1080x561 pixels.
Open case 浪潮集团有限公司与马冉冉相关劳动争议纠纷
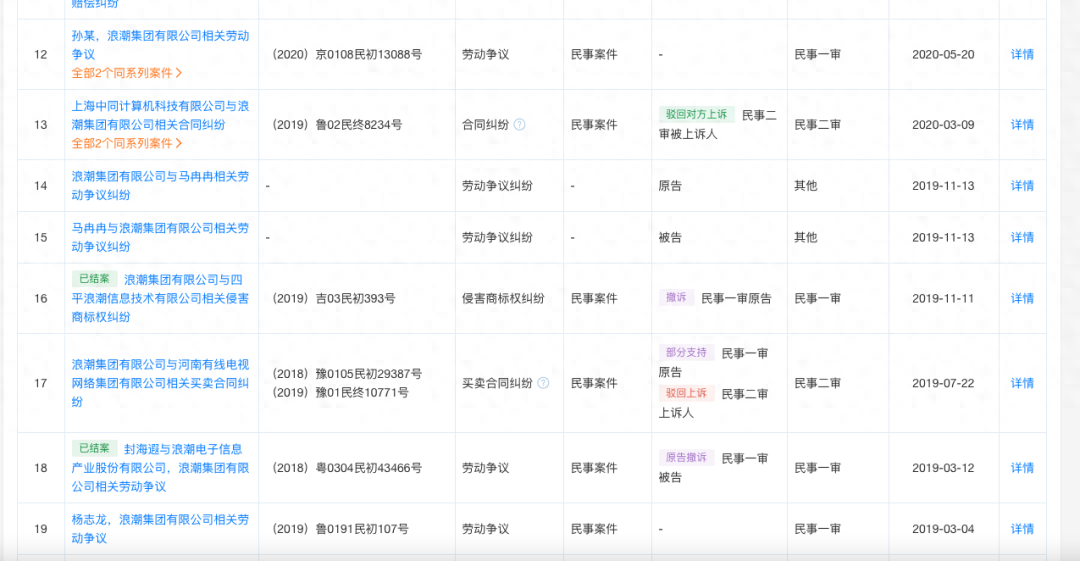point(160,185)
